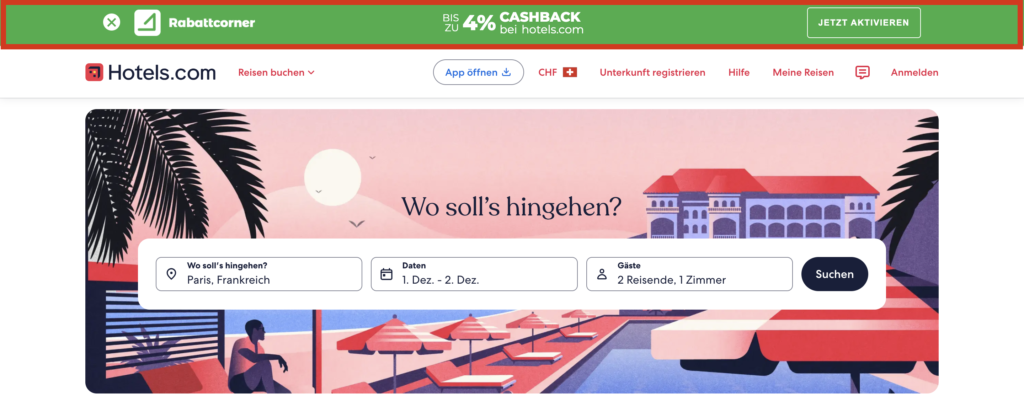Open the Daten date picker showing 1. Dez. - 2. Dez.
This screenshot has width=1024, height=407.
coord(474,274)
